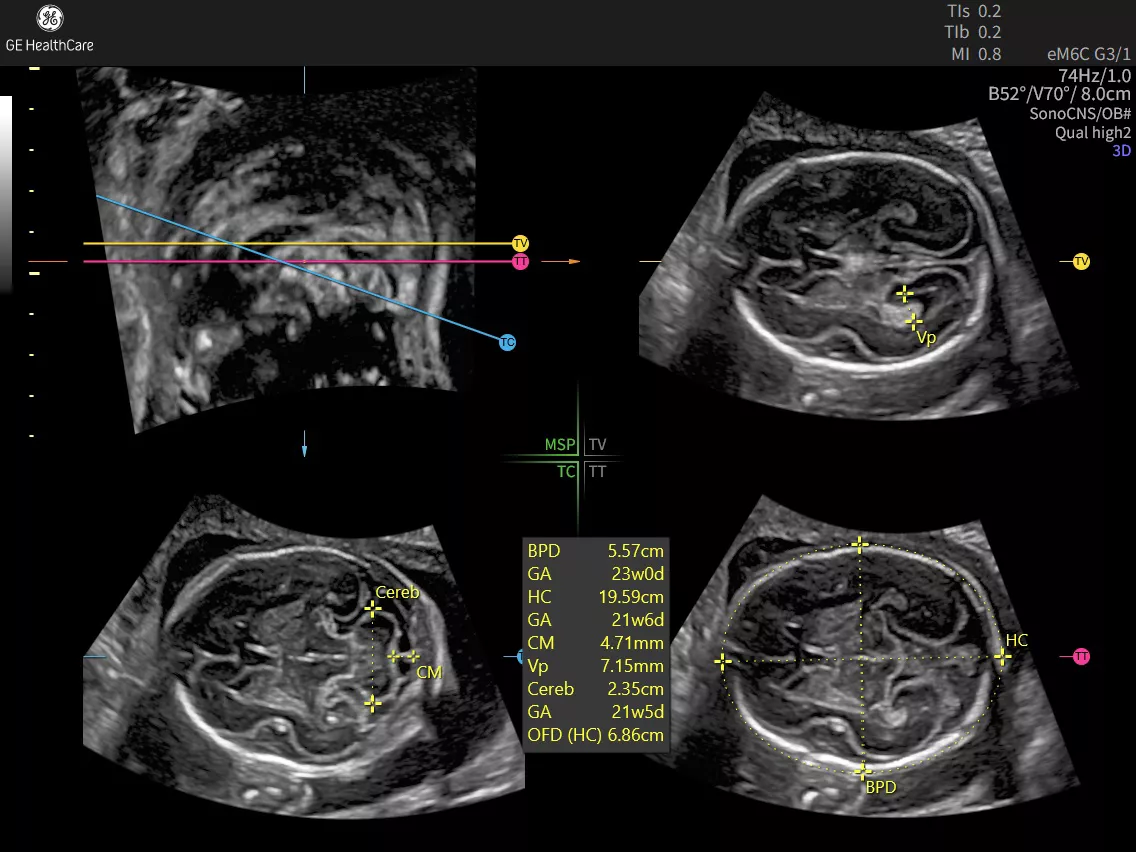Select the yellow TV plane marker on sagittal view

(520, 243)
